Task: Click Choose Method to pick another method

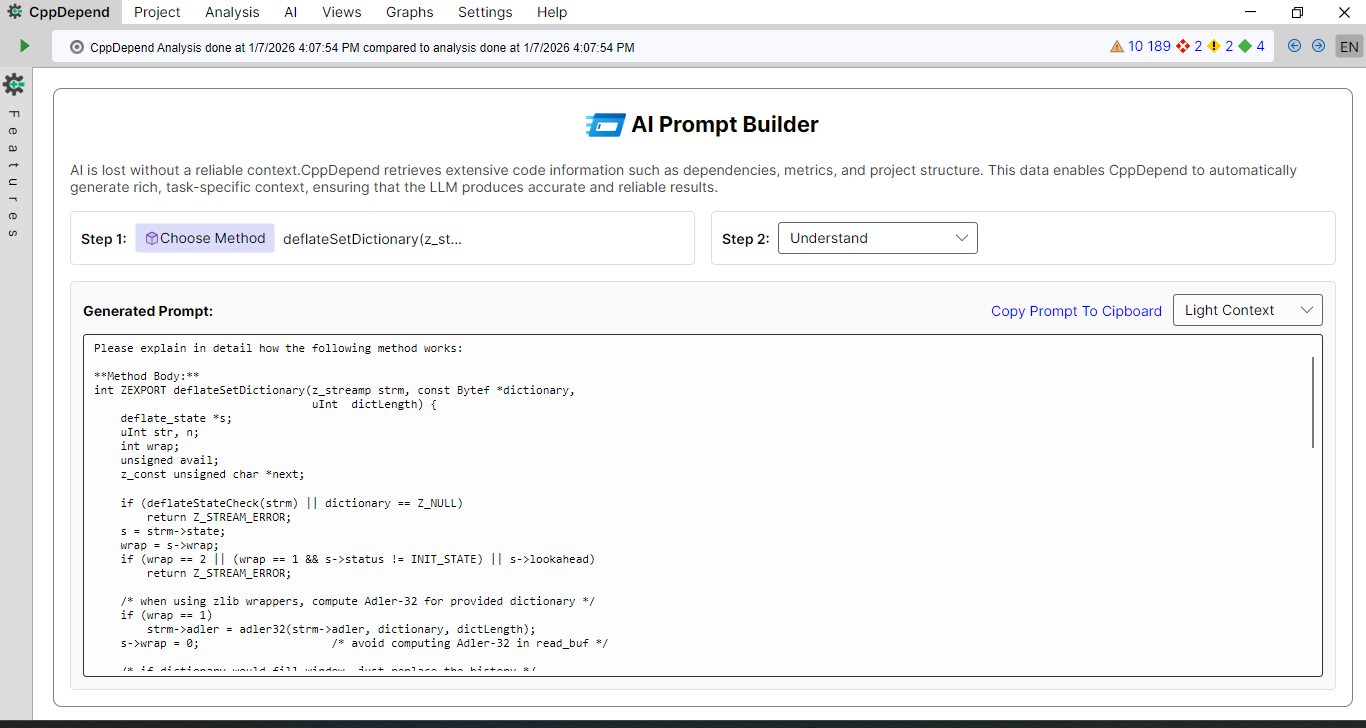Action: [204, 237]
